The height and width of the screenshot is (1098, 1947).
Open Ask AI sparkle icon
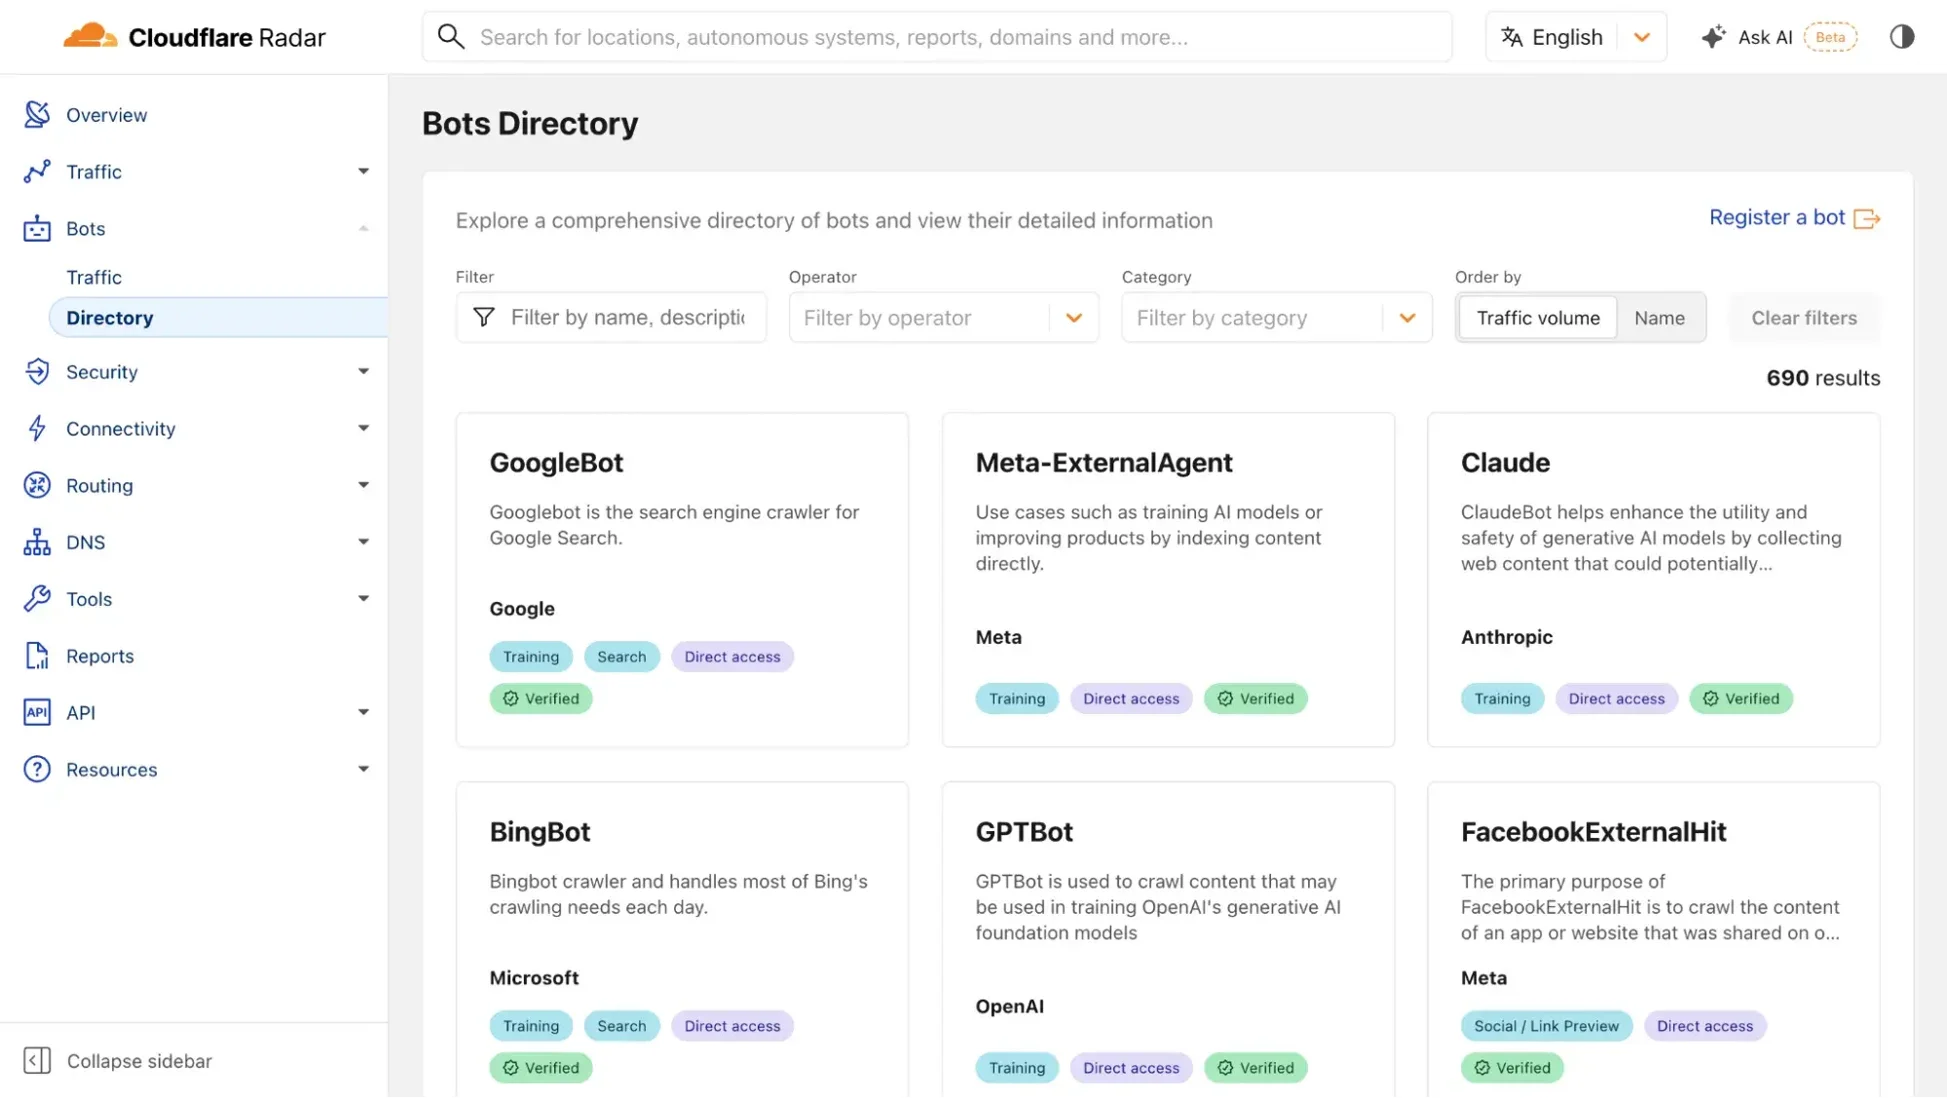(x=1713, y=37)
